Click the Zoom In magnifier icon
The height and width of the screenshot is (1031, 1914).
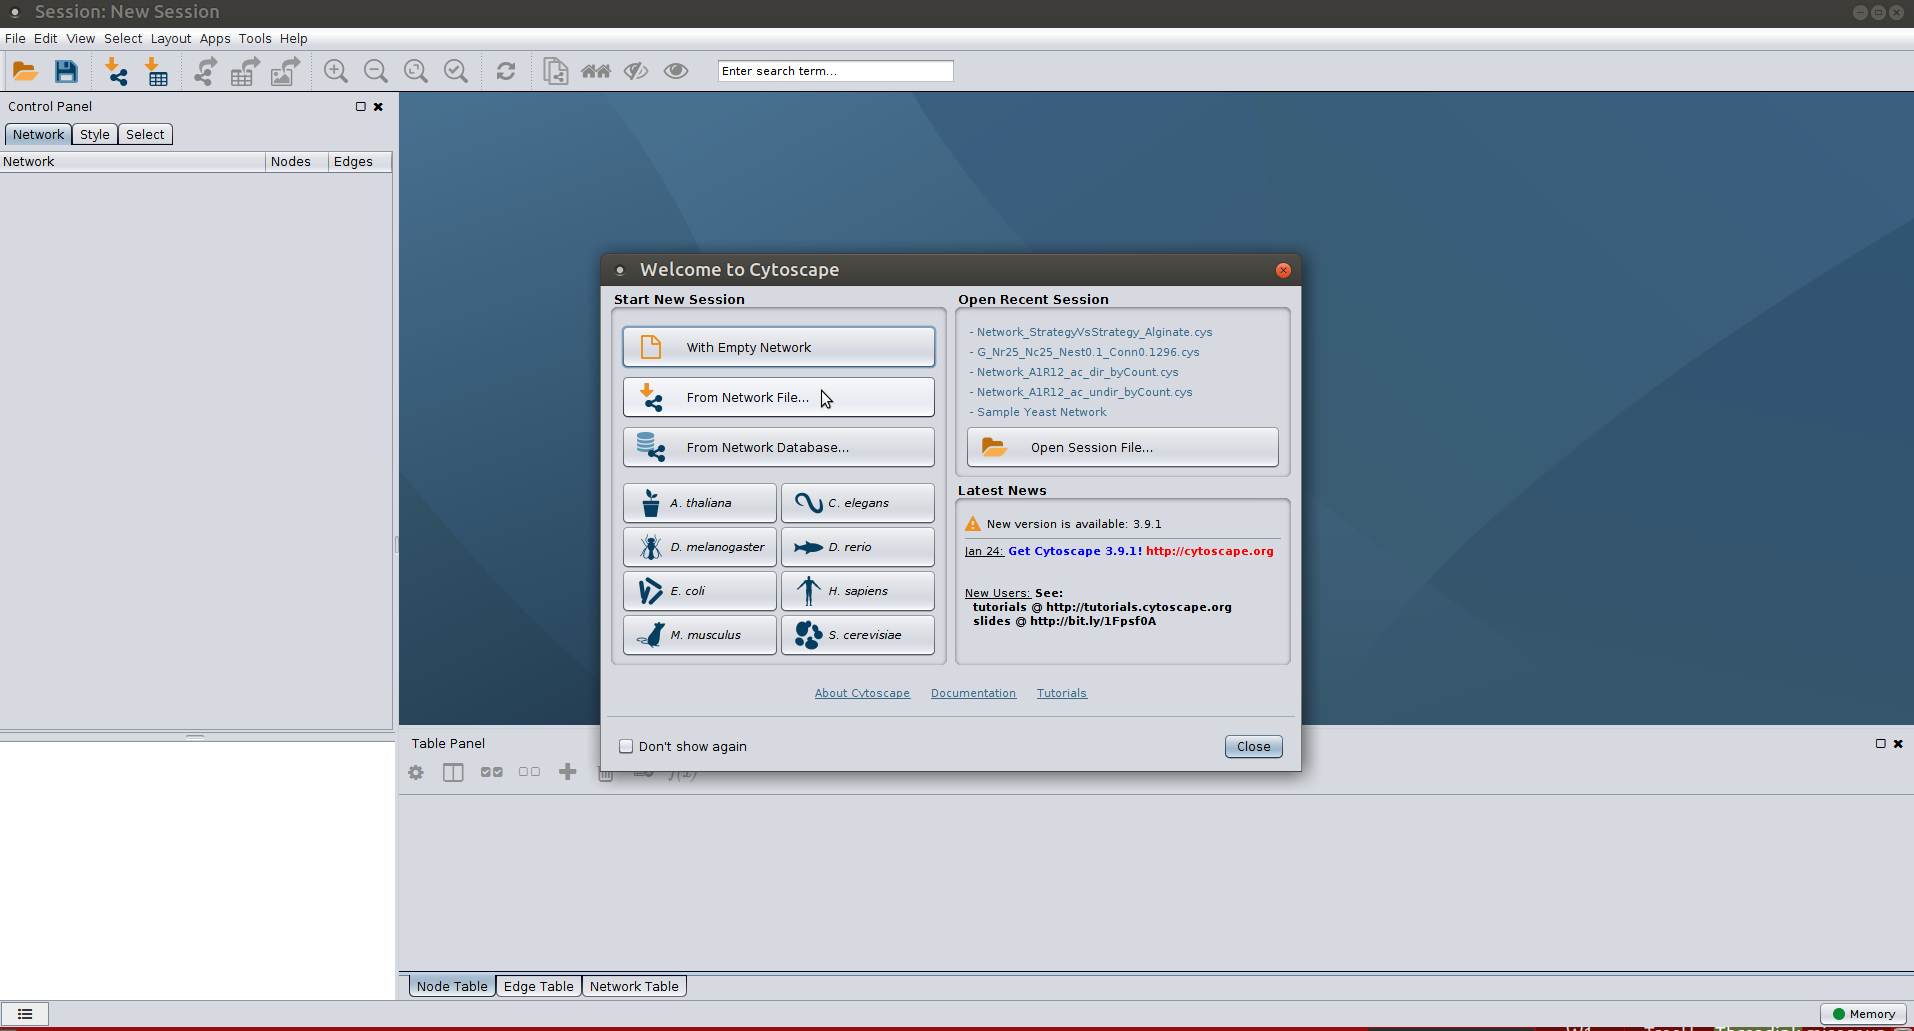(x=336, y=71)
